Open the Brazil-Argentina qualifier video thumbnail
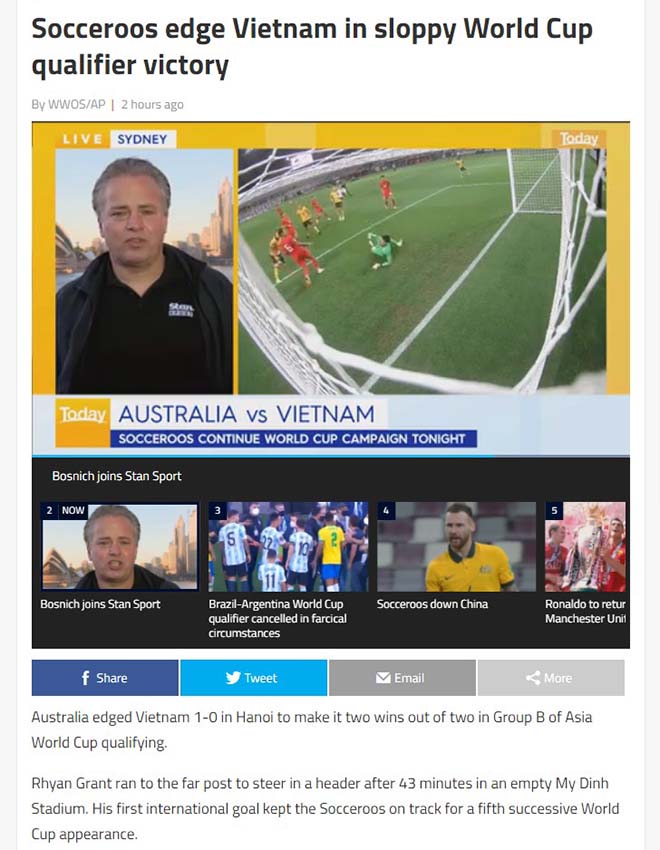The width and height of the screenshot is (660, 850). click(288, 546)
